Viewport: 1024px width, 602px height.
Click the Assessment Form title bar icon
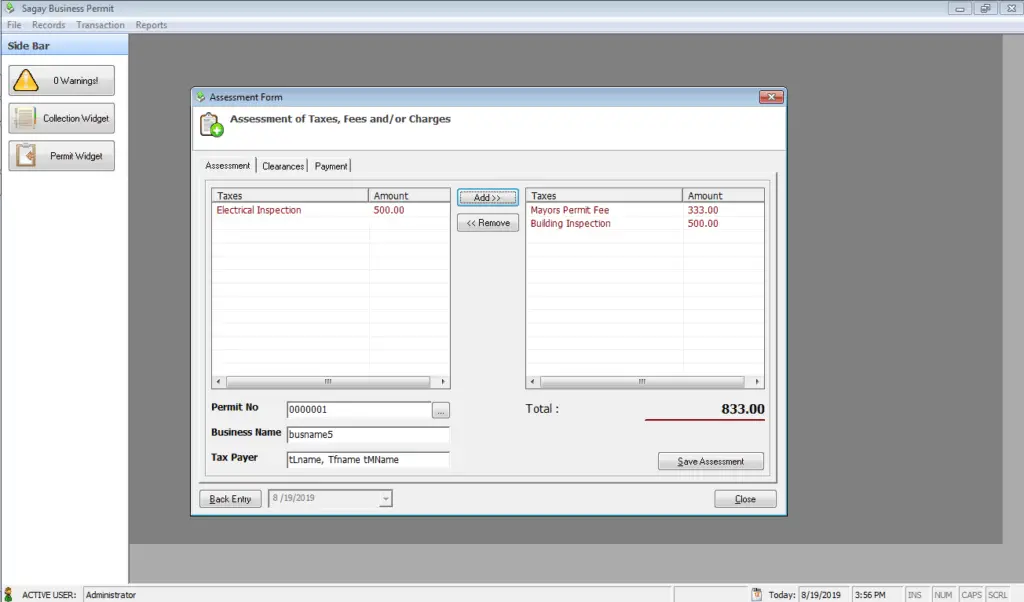click(x=201, y=97)
